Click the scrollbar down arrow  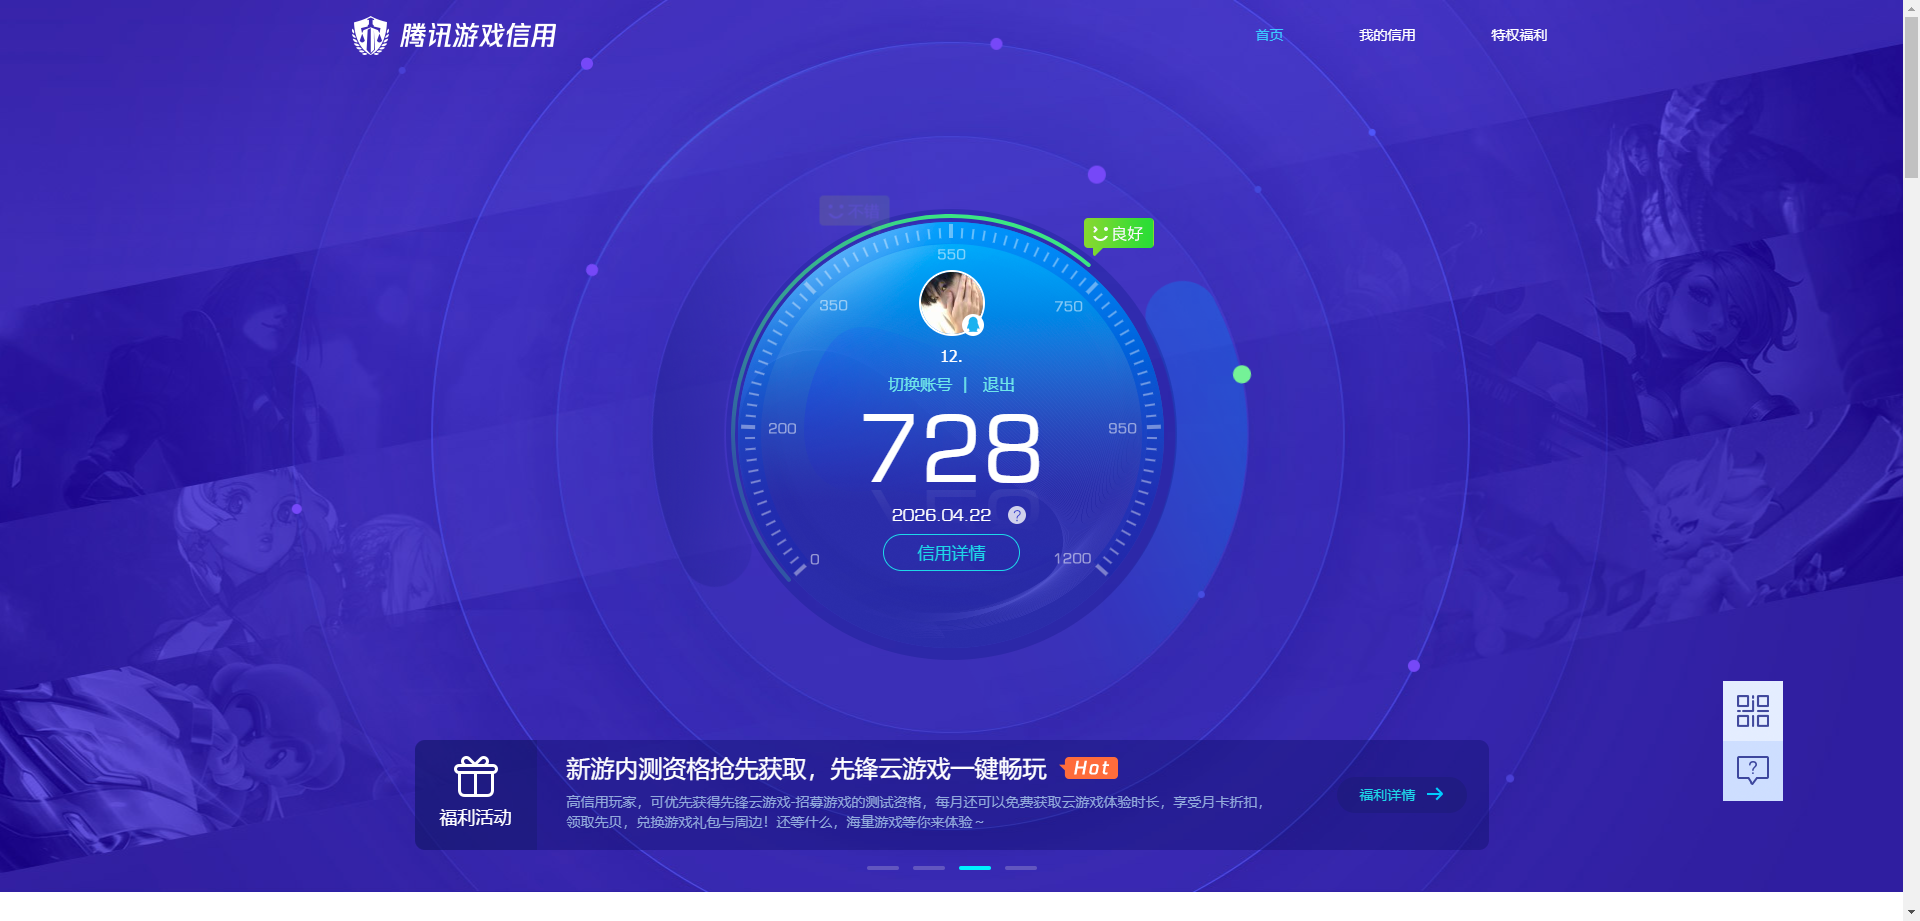[x=1912, y=912]
